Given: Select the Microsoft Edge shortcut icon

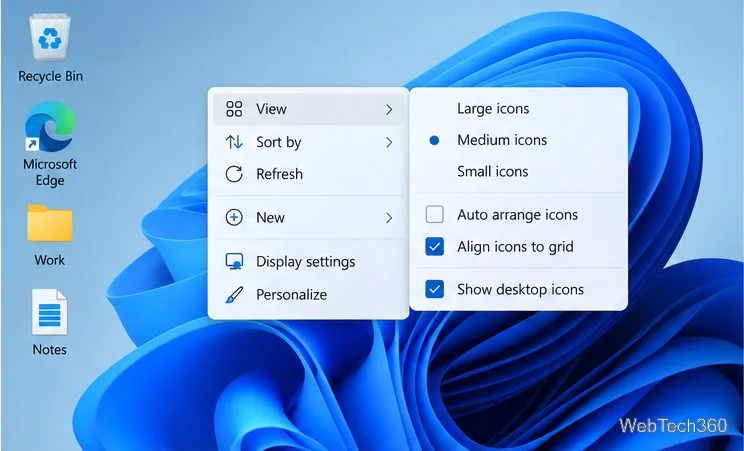Looking at the screenshot, I should pos(50,127).
